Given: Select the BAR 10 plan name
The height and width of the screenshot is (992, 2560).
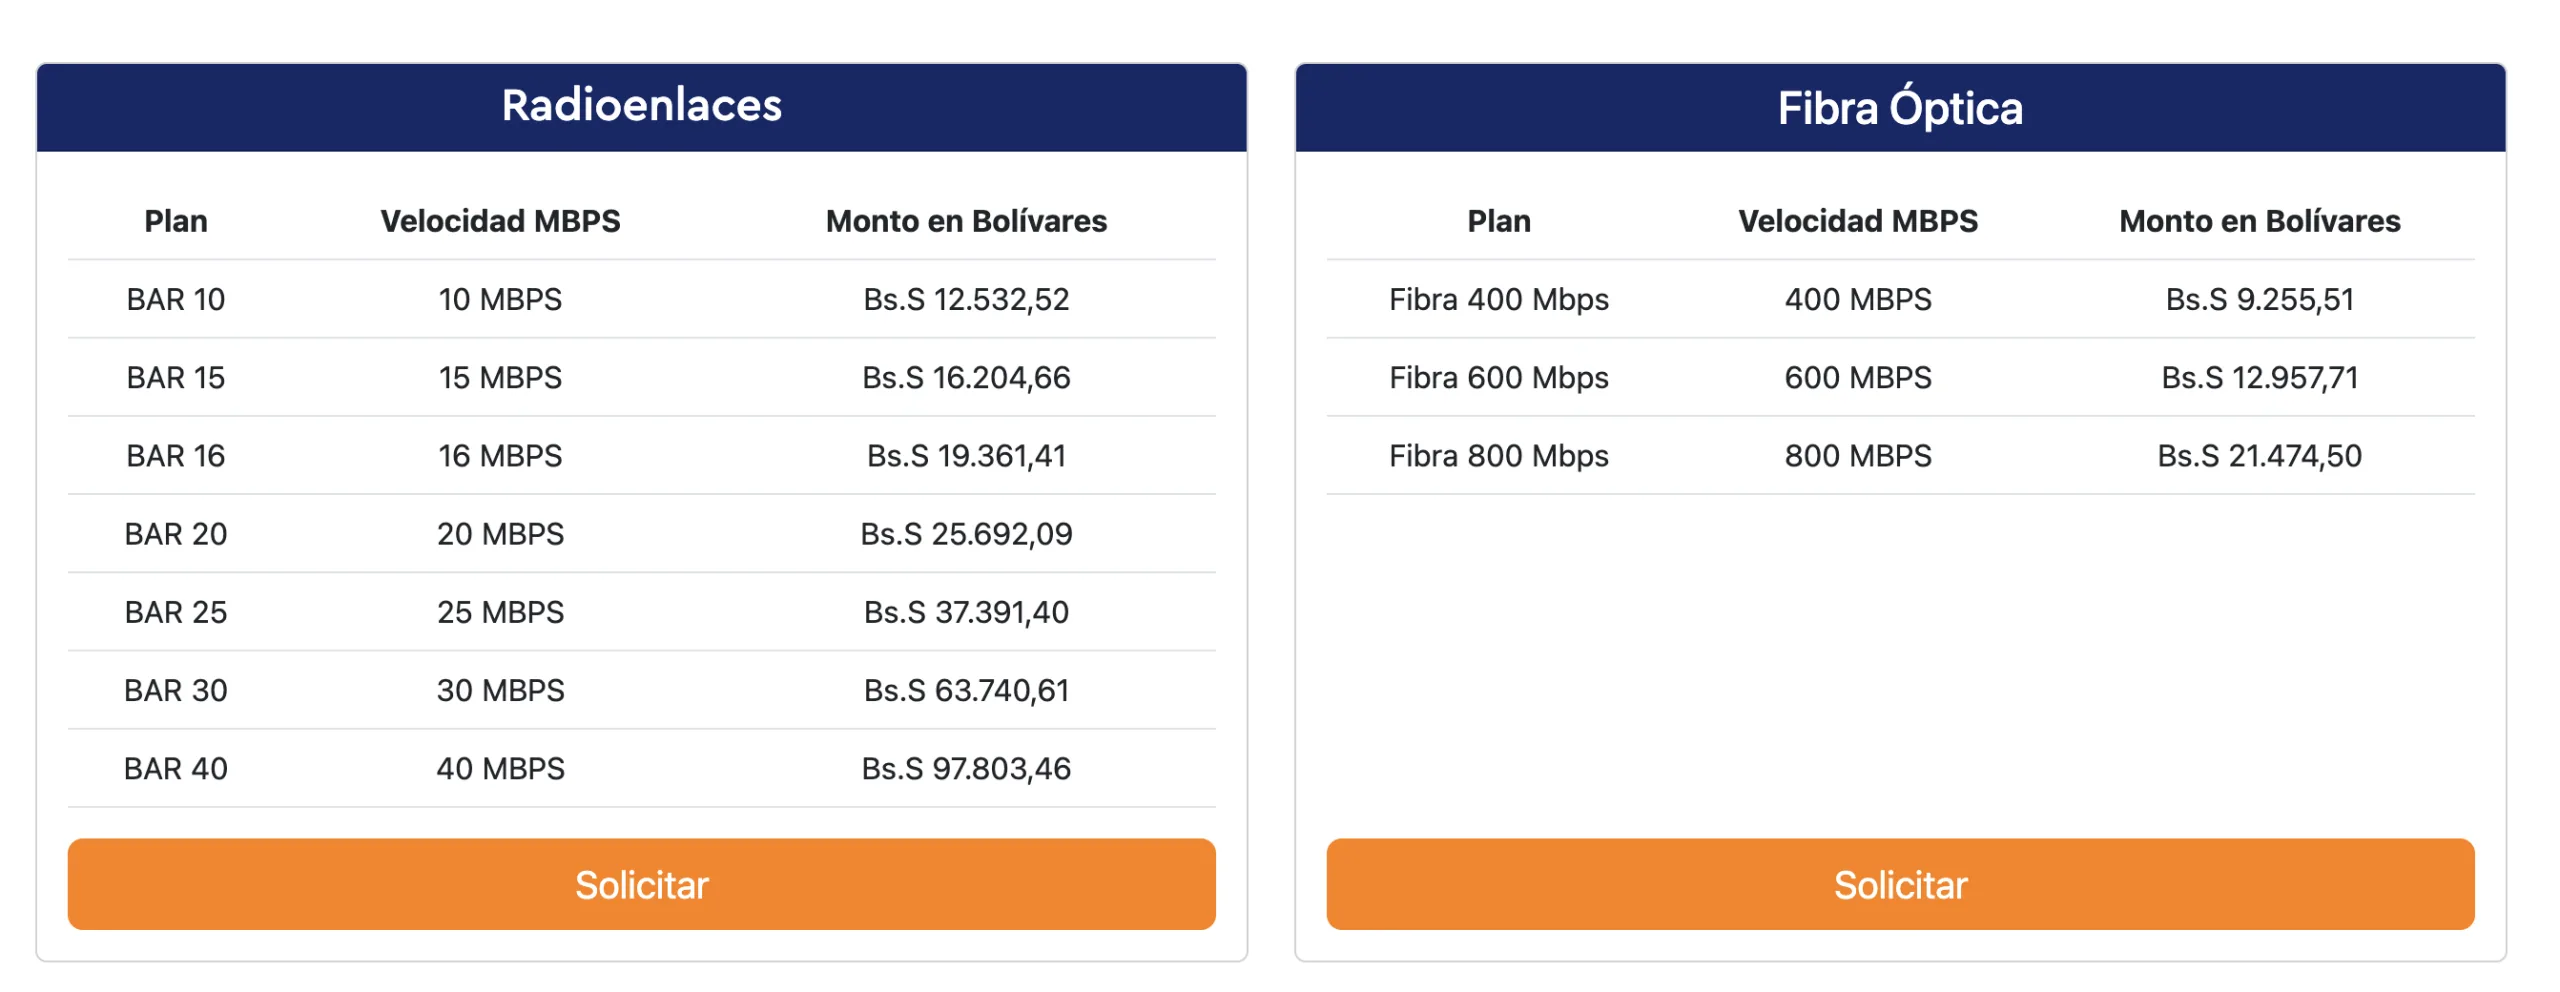Looking at the screenshot, I should pos(176,299).
